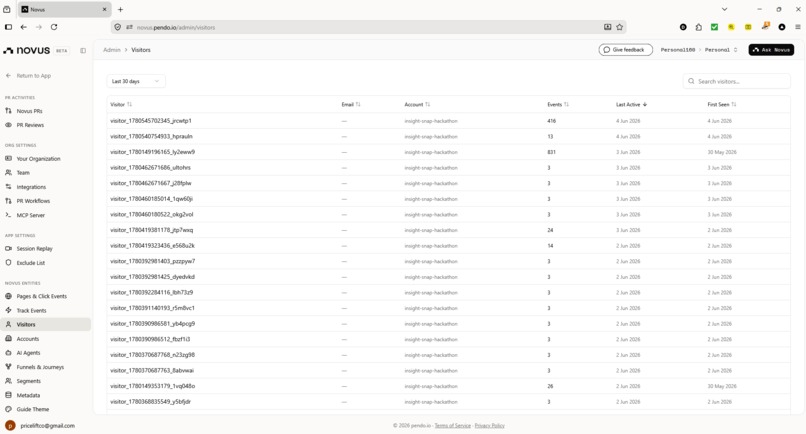Open Team page icon

point(8,173)
